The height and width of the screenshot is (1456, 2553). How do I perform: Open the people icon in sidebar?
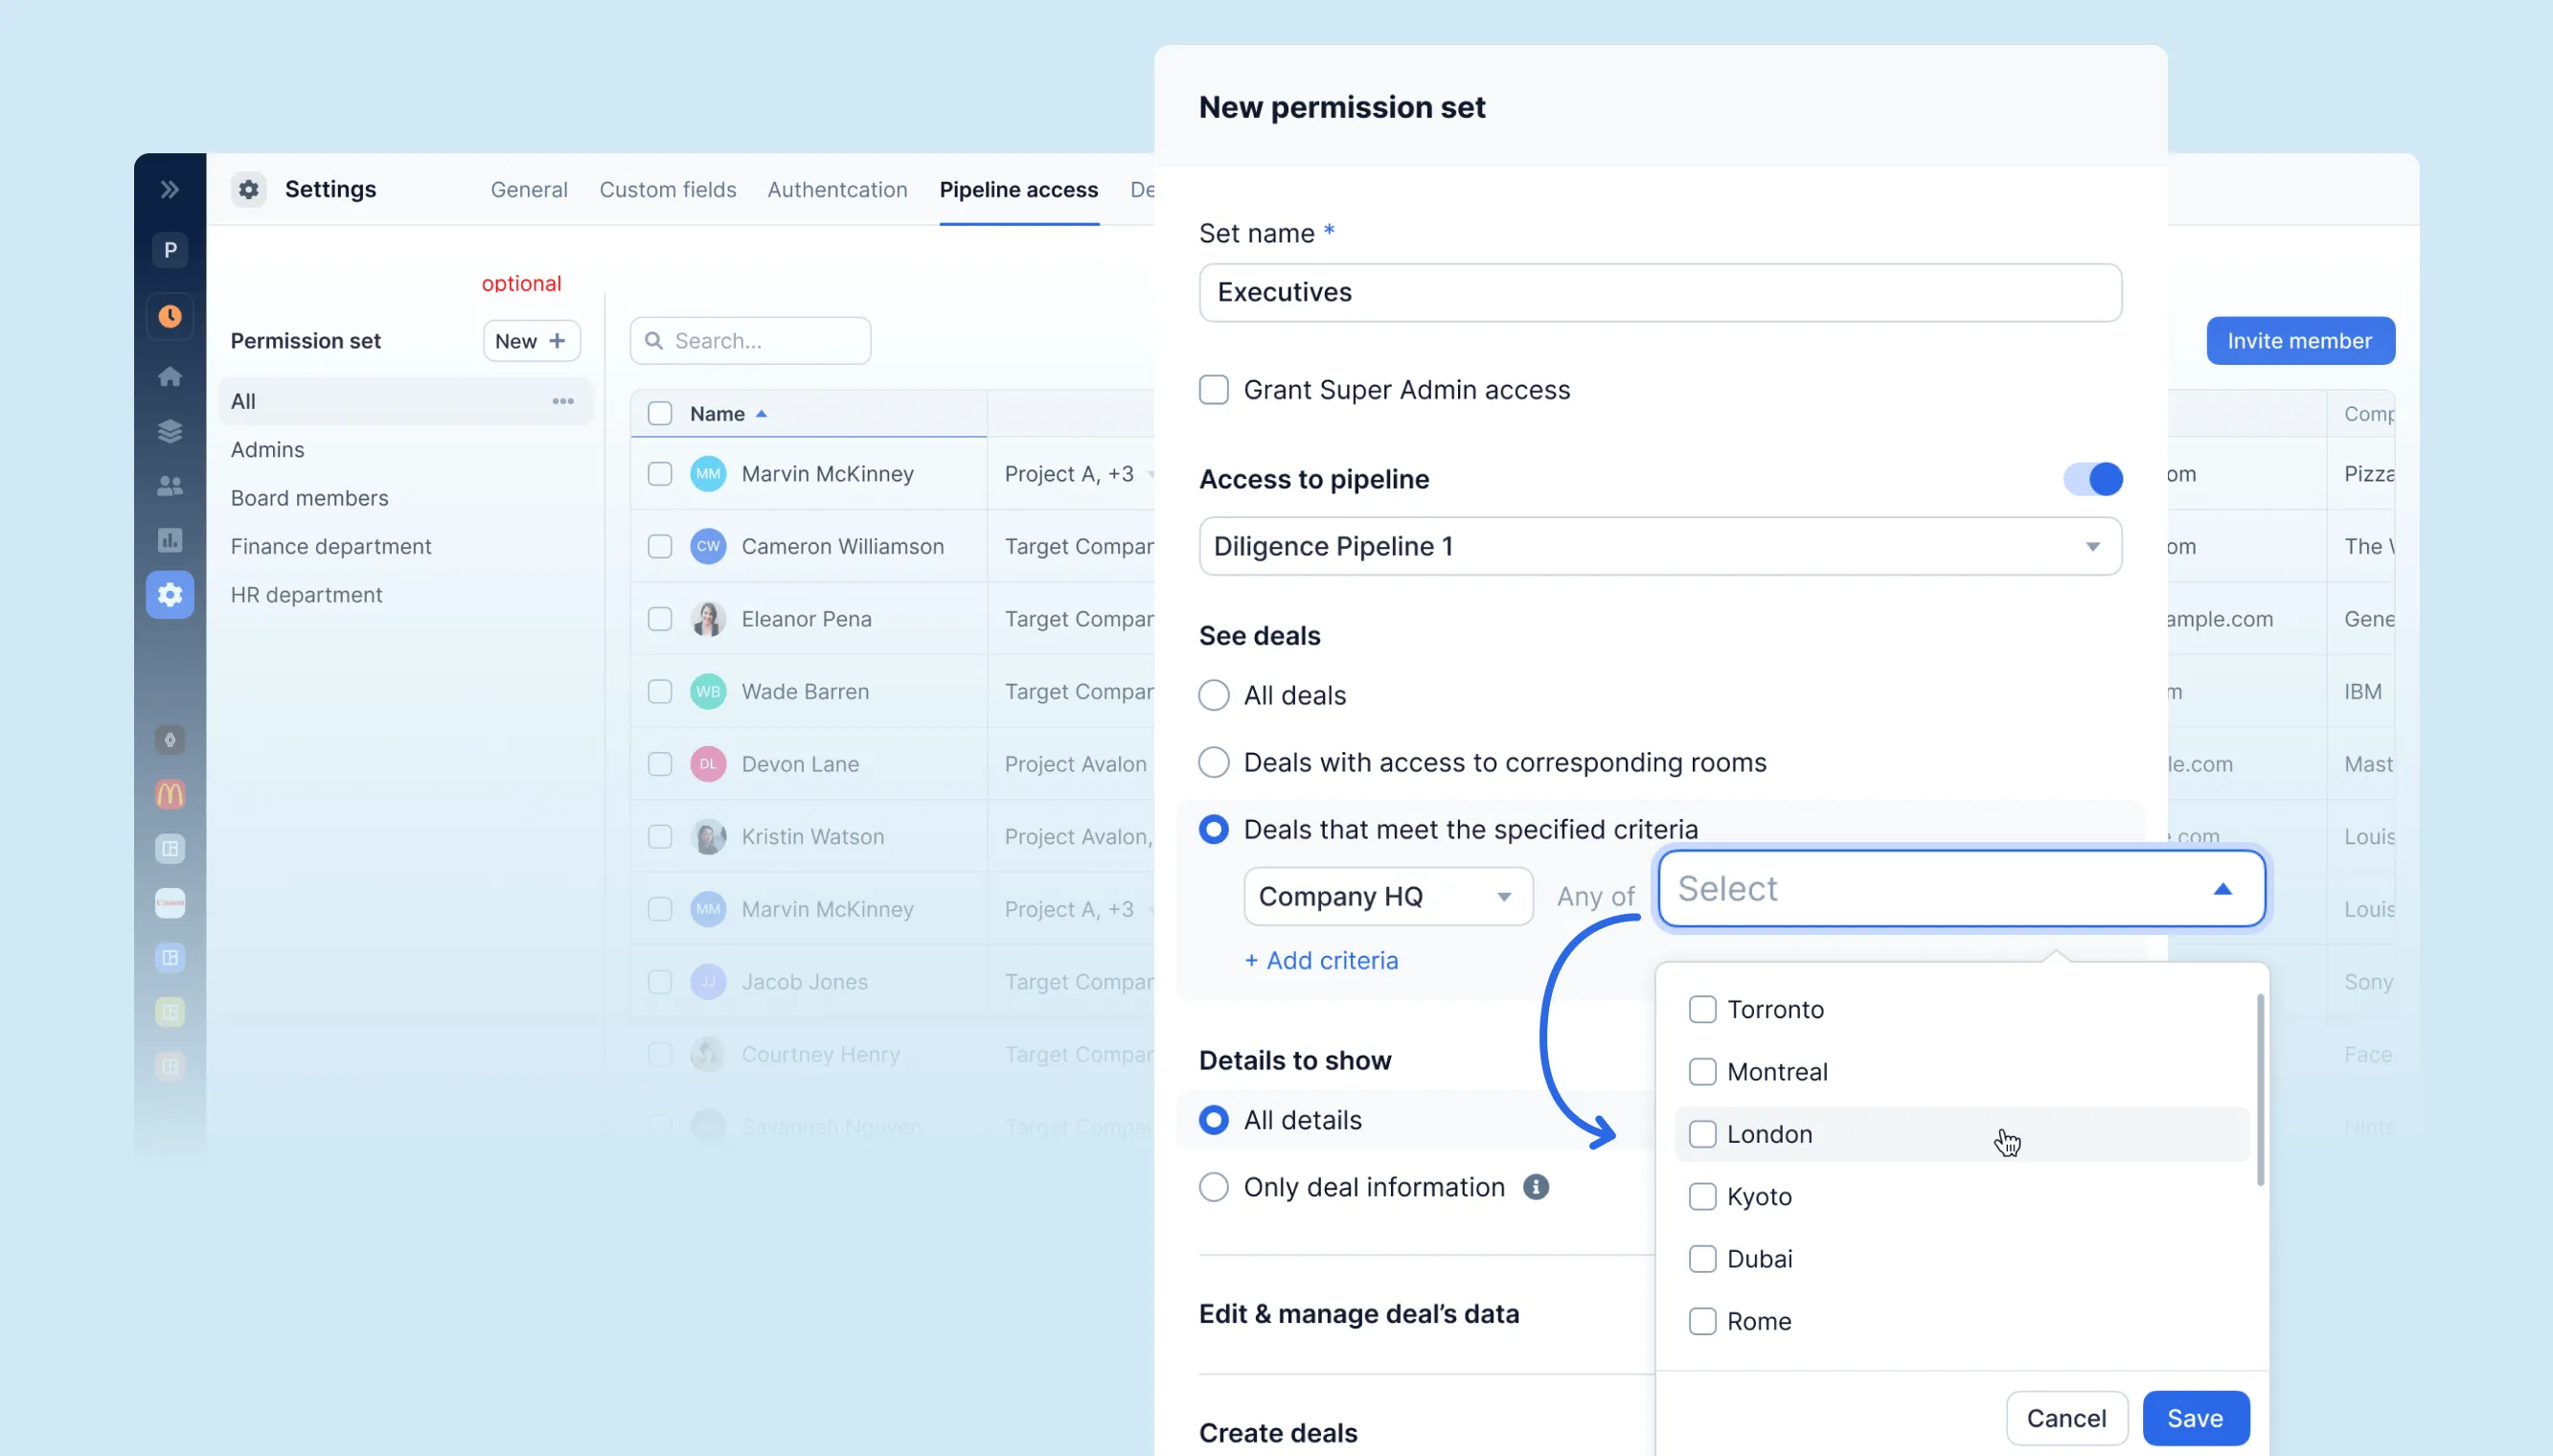coord(170,486)
